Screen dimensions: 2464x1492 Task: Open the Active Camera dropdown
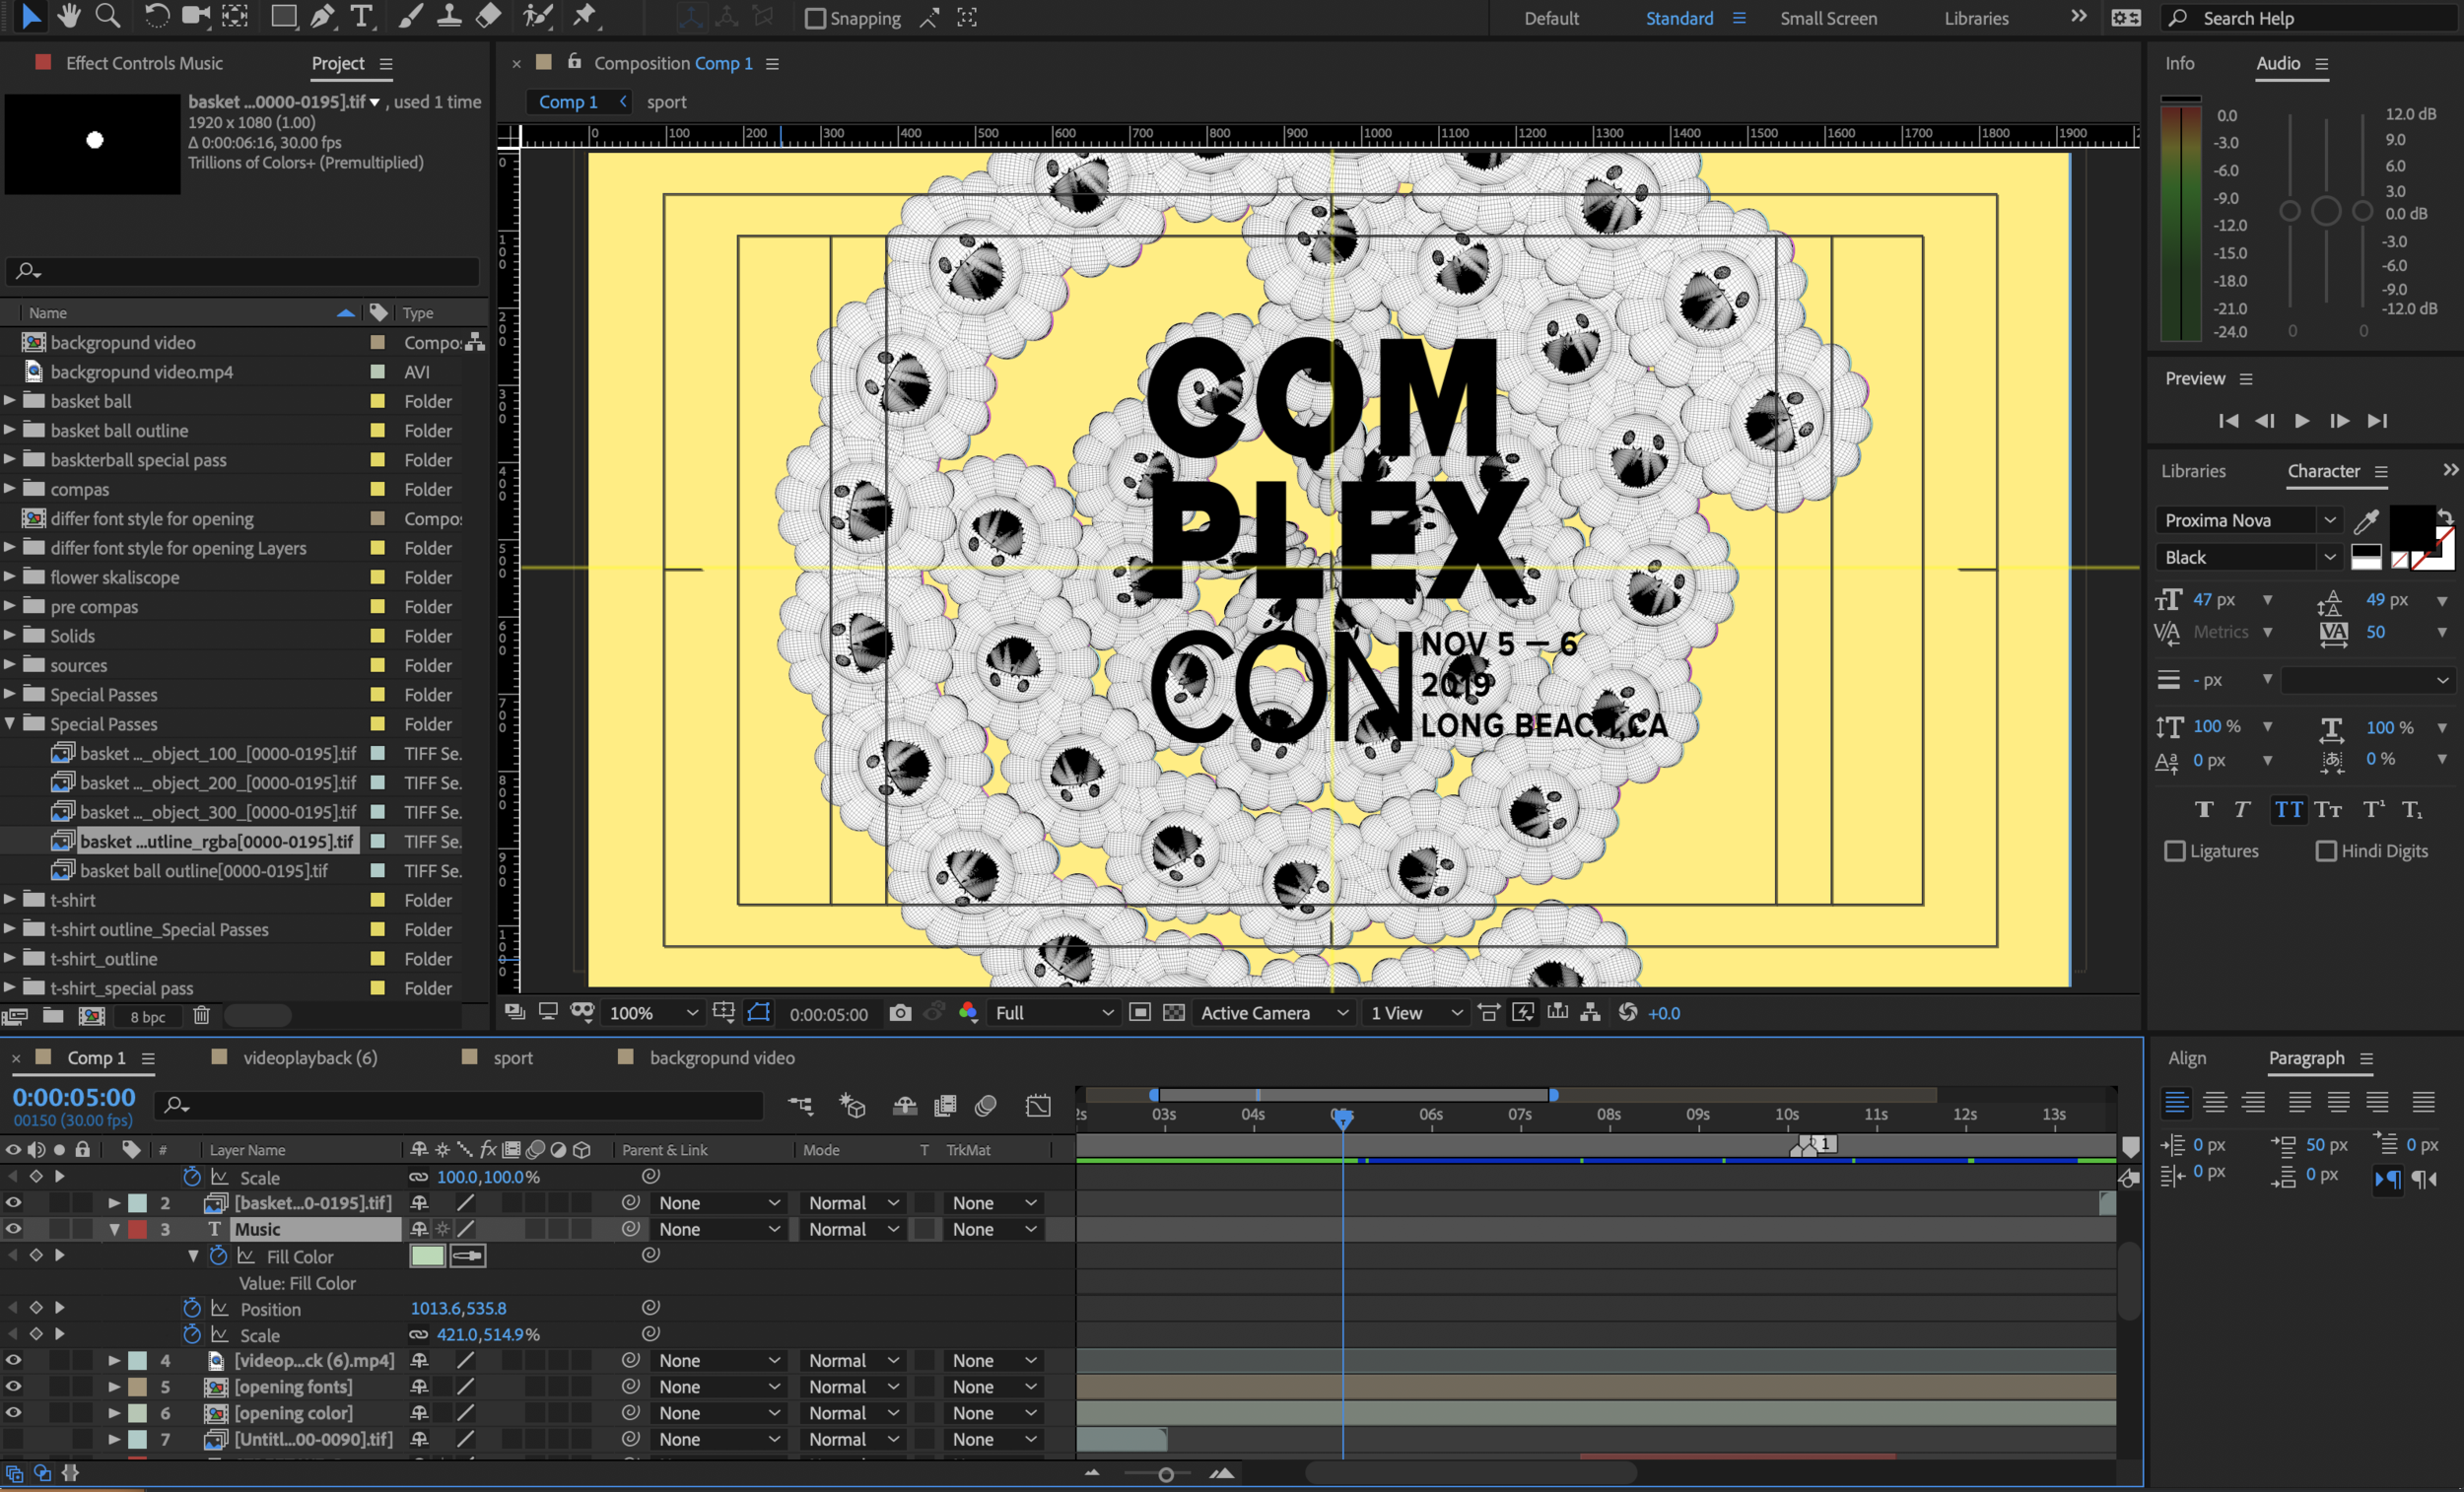click(x=1274, y=1013)
